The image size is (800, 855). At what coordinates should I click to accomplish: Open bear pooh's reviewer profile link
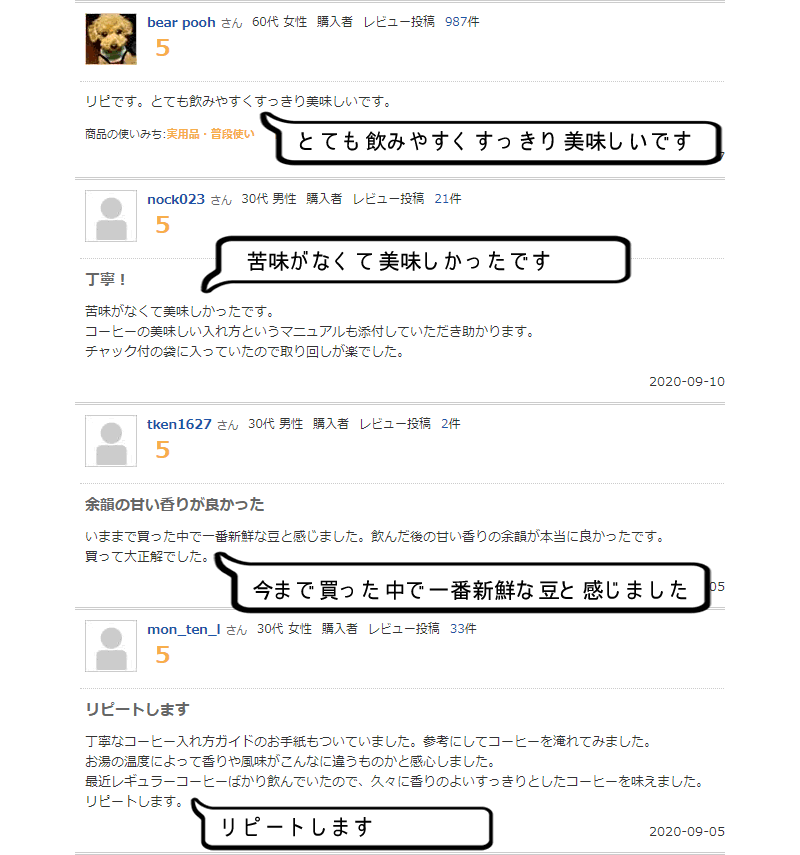[x=181, y=22]
